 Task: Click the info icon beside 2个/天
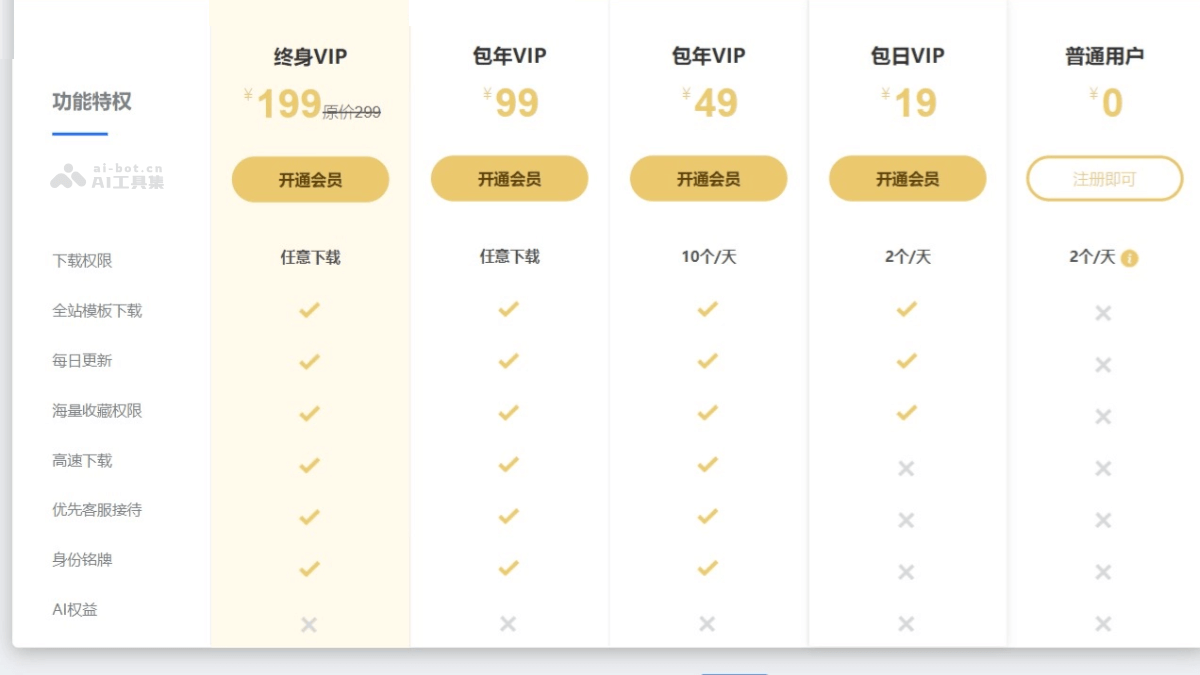point(1130,258)
